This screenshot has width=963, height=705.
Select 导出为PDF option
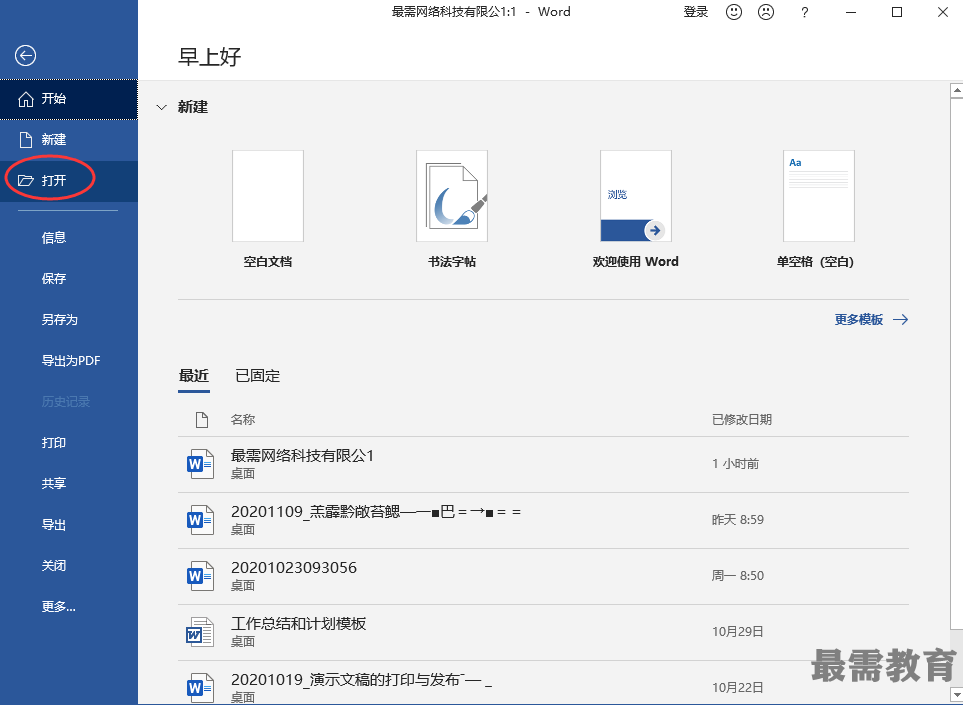(71, 361)
